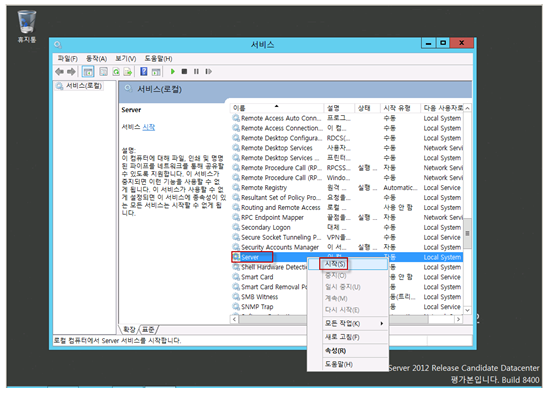Image resolution: width=549 pixels, height=393 pixels.
Task: Click the Shell Hardware Detection service icon
Action: pos(236,267)
